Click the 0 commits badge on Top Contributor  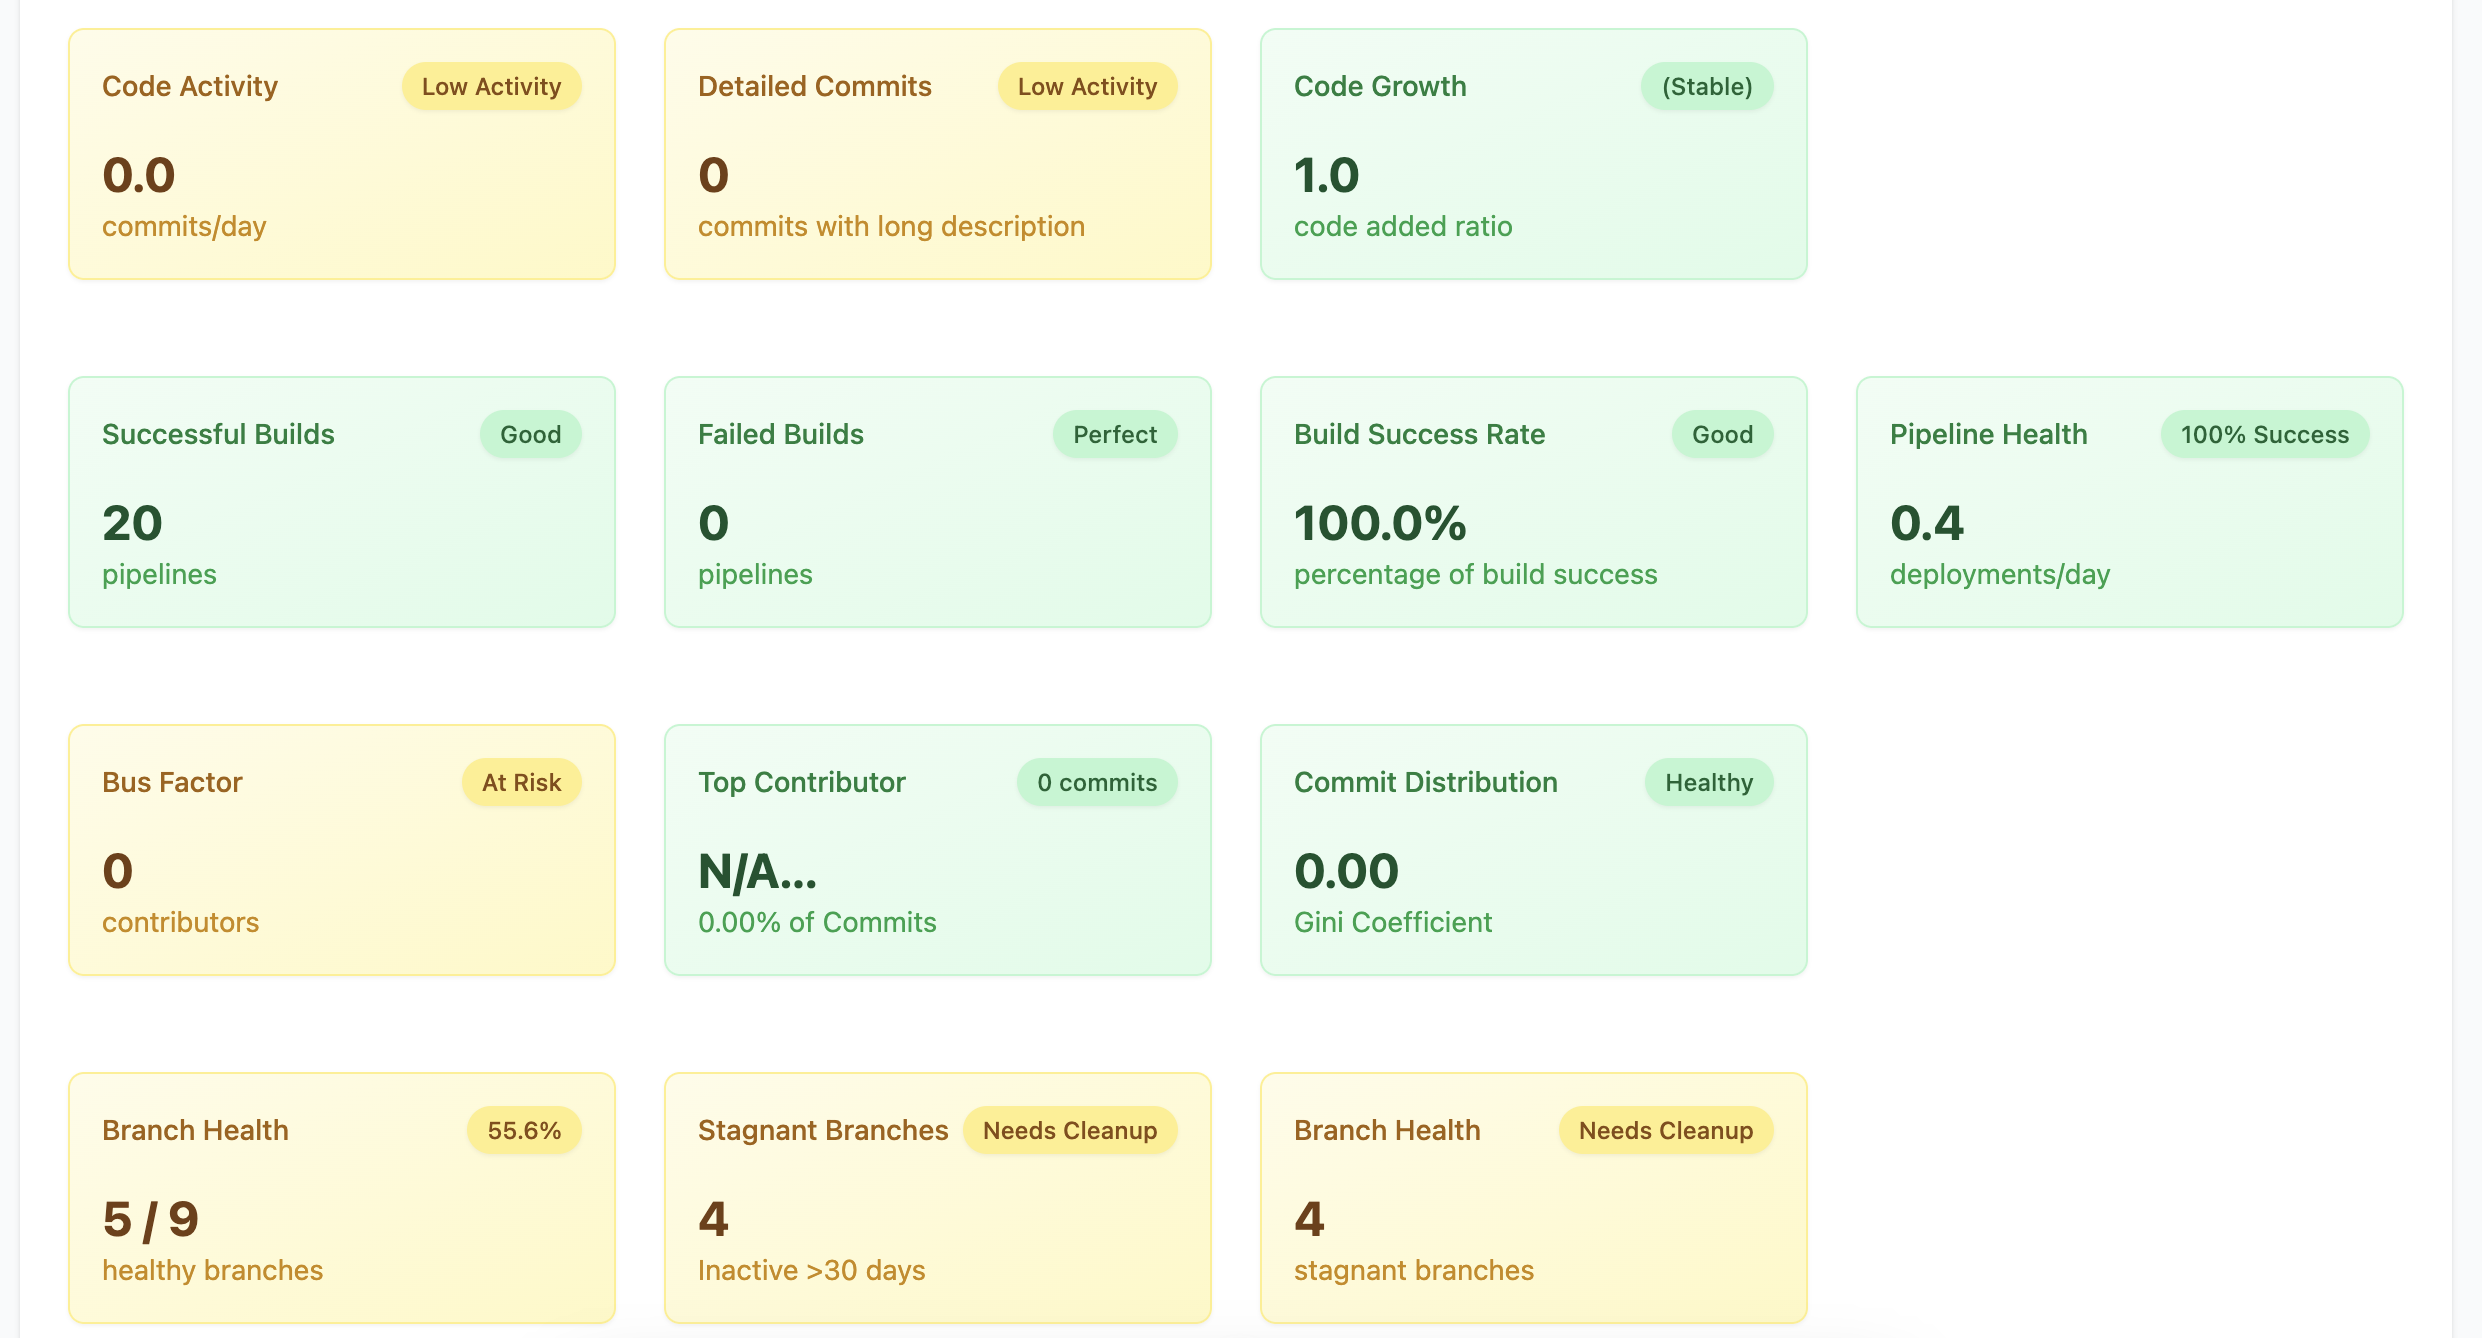click(x=1096, y=782)
